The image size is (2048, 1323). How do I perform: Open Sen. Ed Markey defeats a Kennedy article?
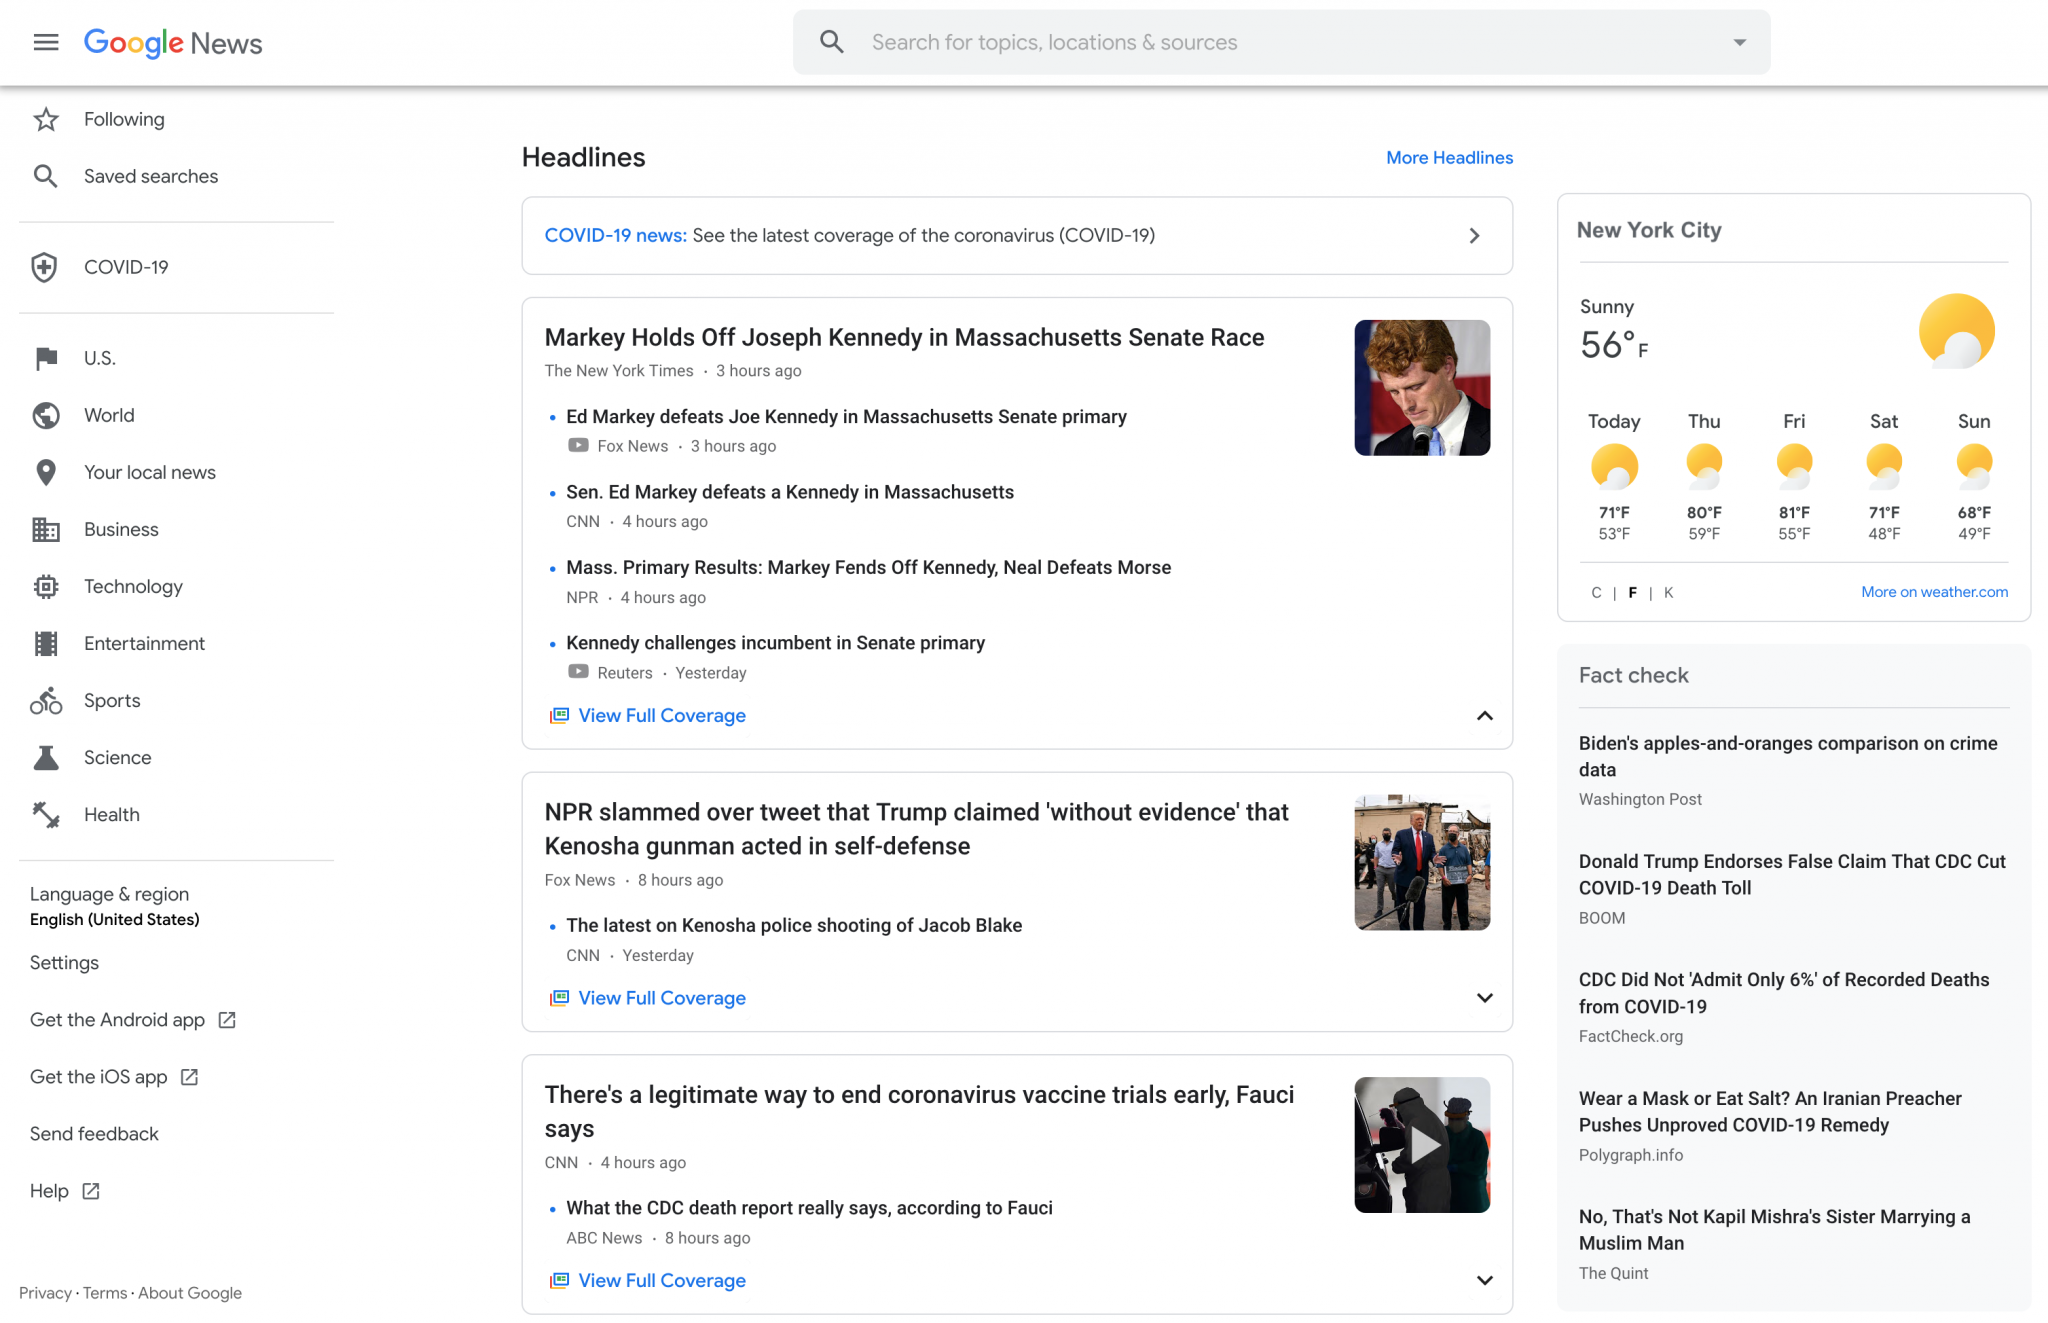pyautogui.click(x=790, y=491)
